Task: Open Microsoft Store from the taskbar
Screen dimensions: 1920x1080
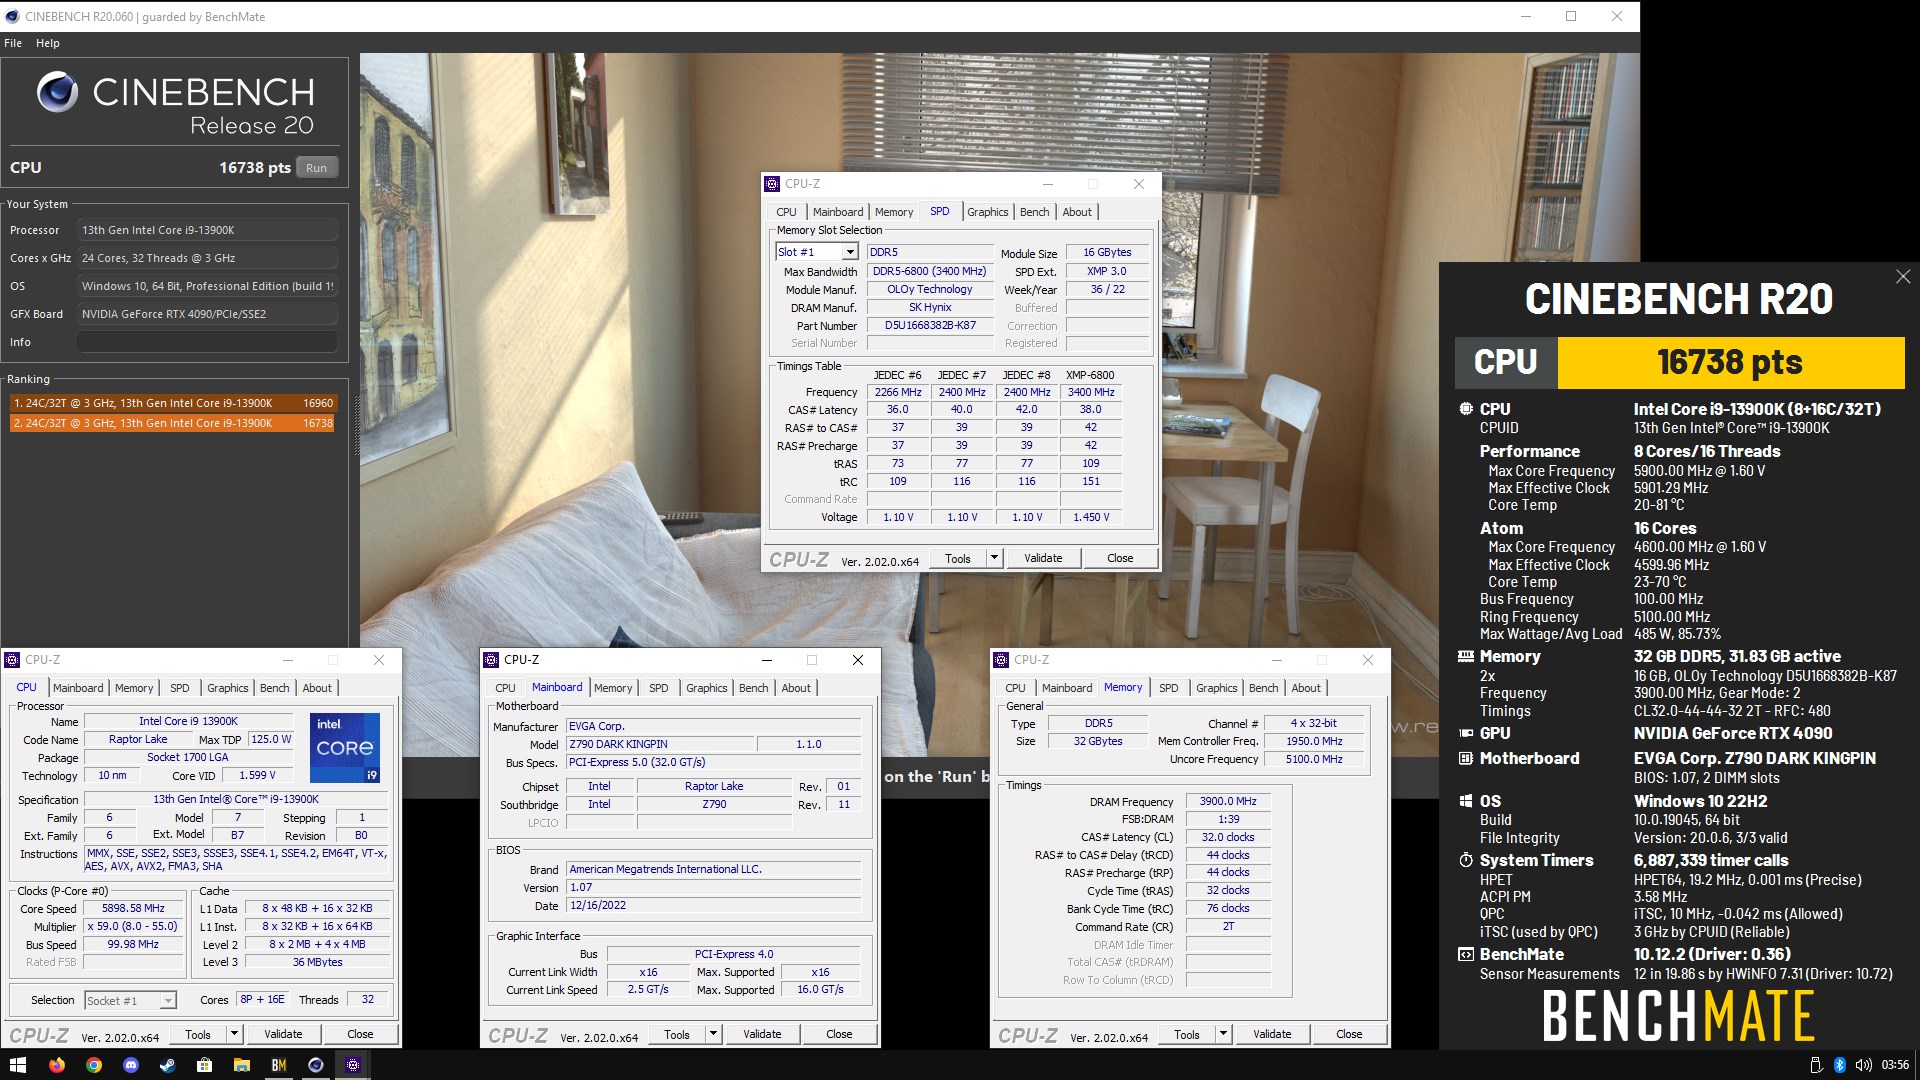Action: coord(205,1065)
